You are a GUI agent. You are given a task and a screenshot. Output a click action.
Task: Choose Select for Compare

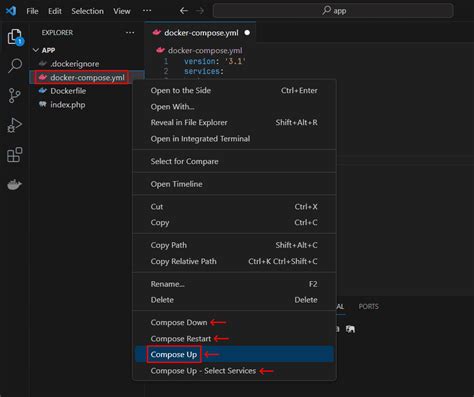(x=234, y=161)
